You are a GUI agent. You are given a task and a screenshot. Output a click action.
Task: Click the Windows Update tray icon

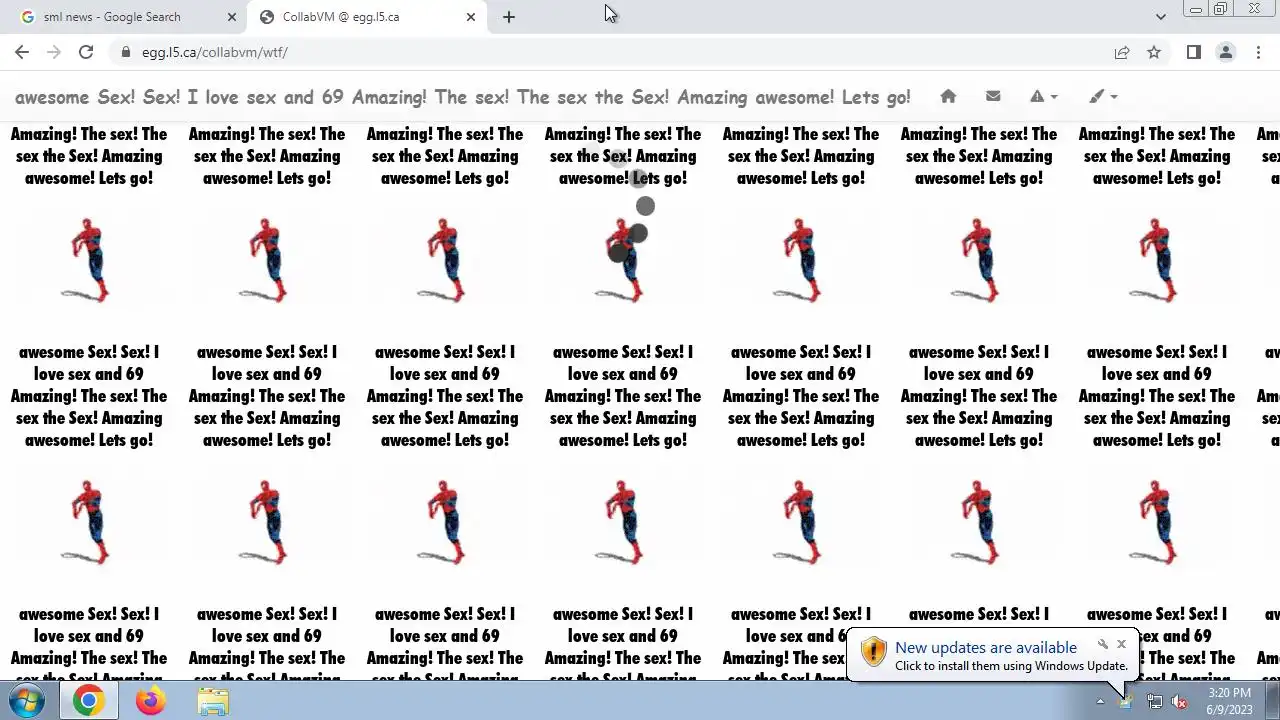(x=1127, y=701)
